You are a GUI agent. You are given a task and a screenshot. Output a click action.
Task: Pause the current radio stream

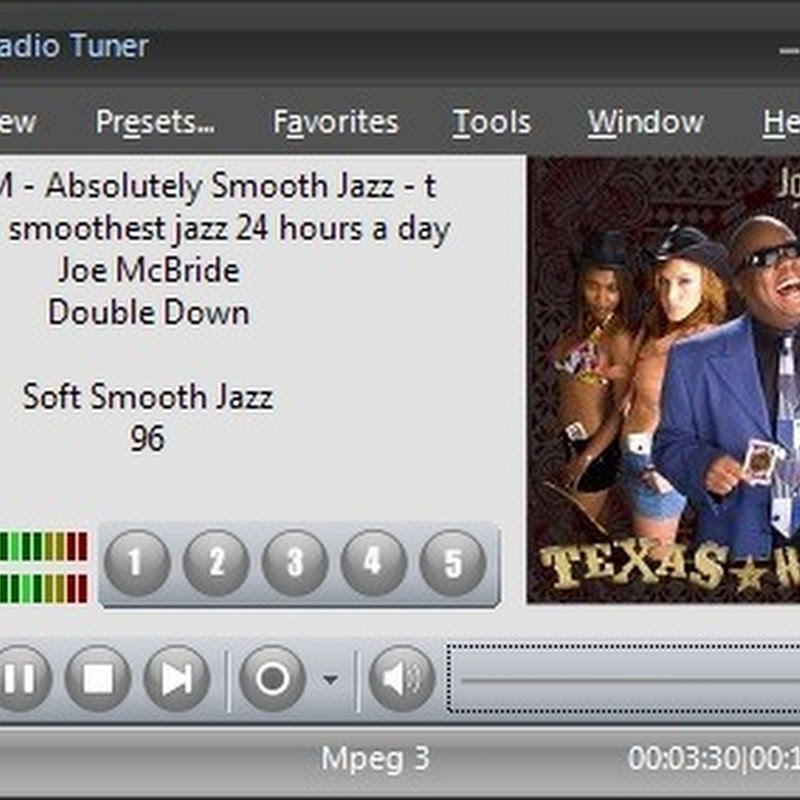click(x=18, y=679)
